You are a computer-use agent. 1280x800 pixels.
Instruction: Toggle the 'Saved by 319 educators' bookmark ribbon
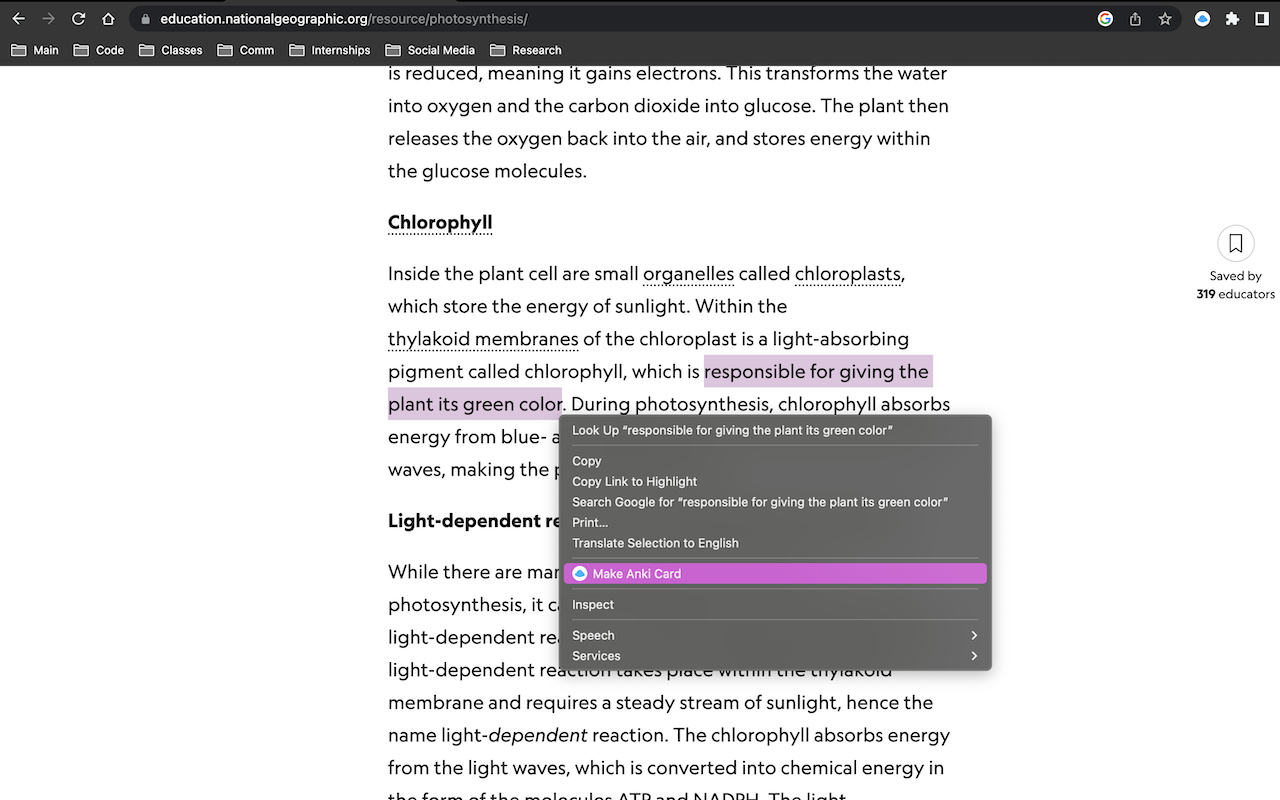pyautogui.click(x=1236, y=243)
